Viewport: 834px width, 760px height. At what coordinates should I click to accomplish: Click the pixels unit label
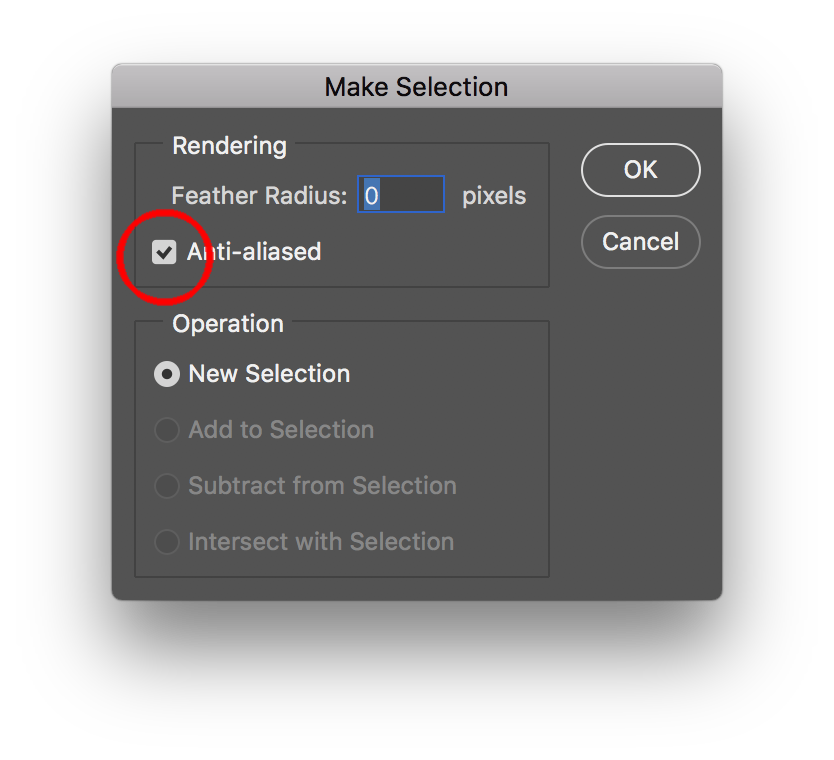click(x=494, y=196)
